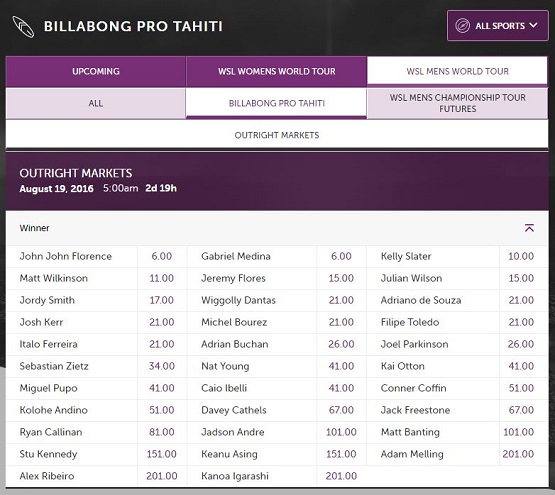Select Ryan Callinan odds 81.00
The height and width of the screenshot is (495, 555).
[162, 432]
